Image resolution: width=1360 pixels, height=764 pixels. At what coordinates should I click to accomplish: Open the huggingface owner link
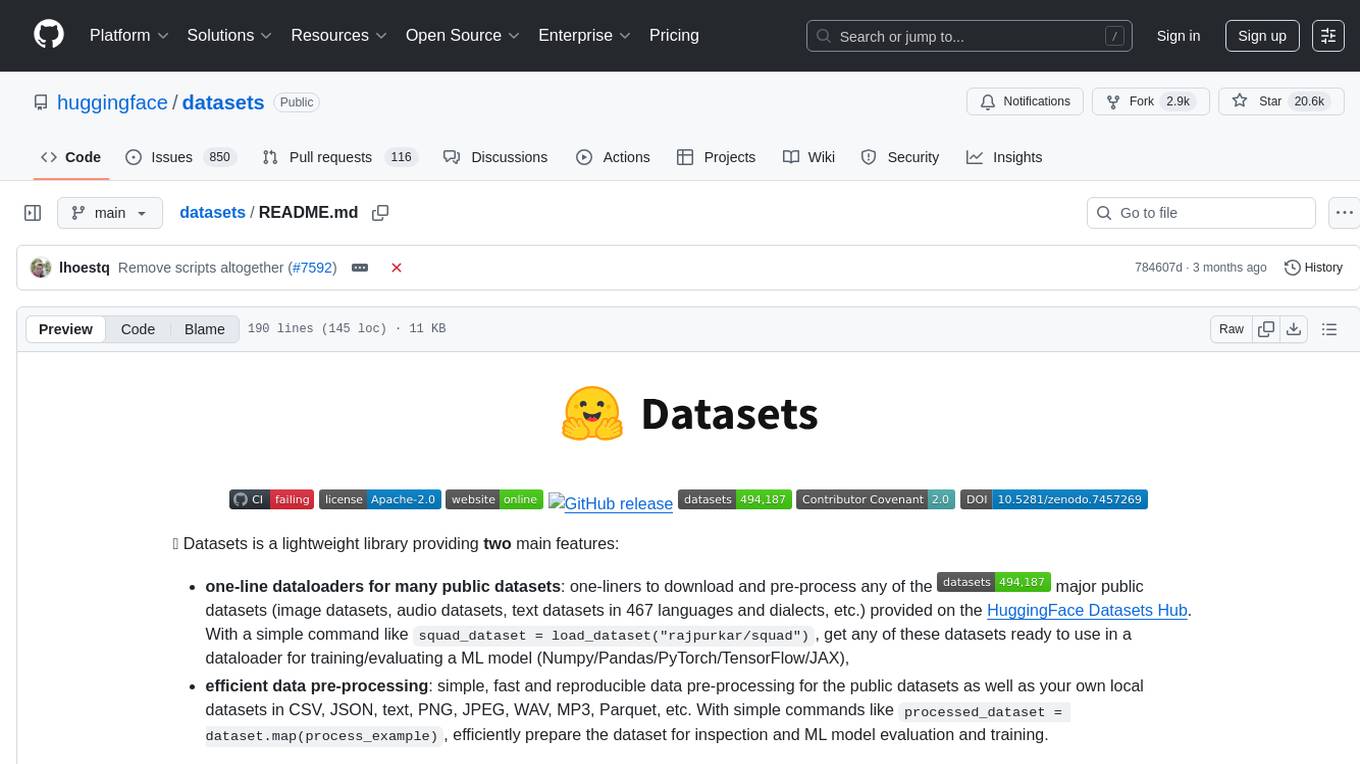112,102
